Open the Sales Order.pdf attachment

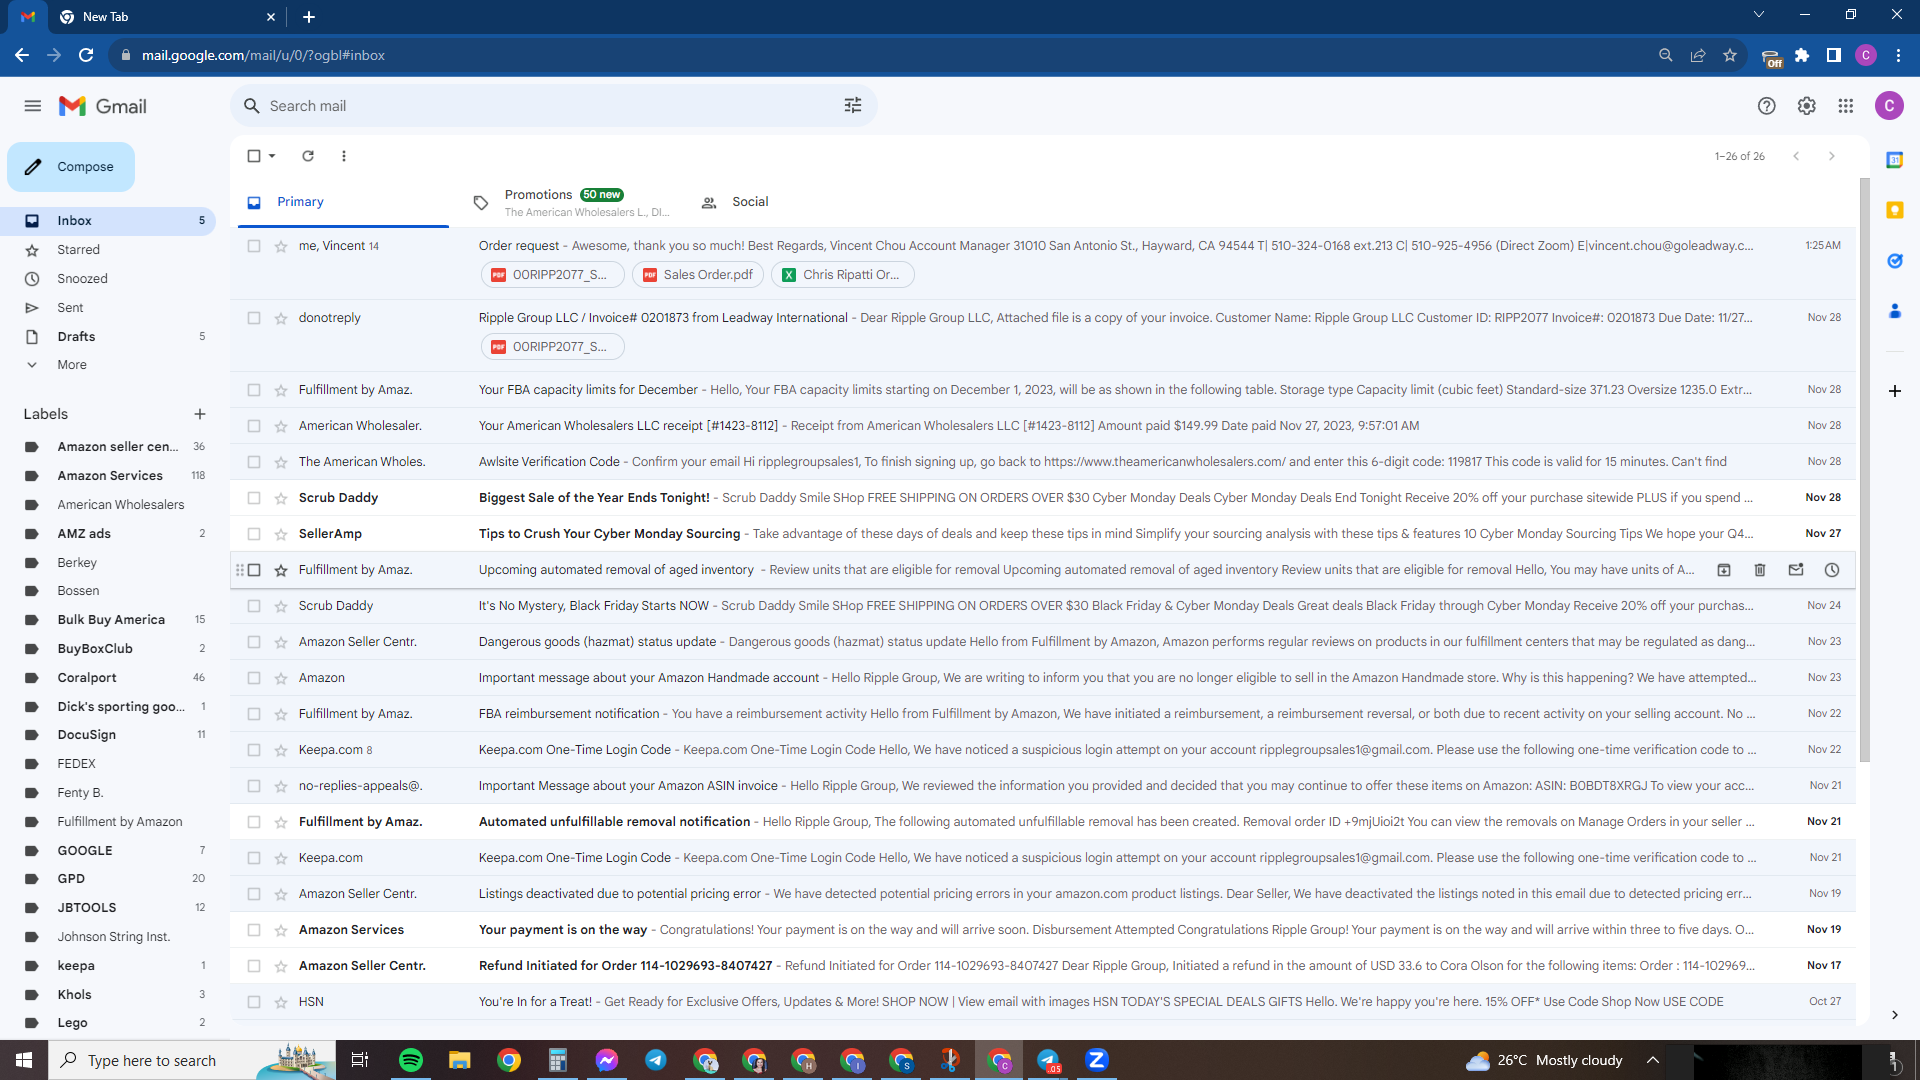click(698, 275)
